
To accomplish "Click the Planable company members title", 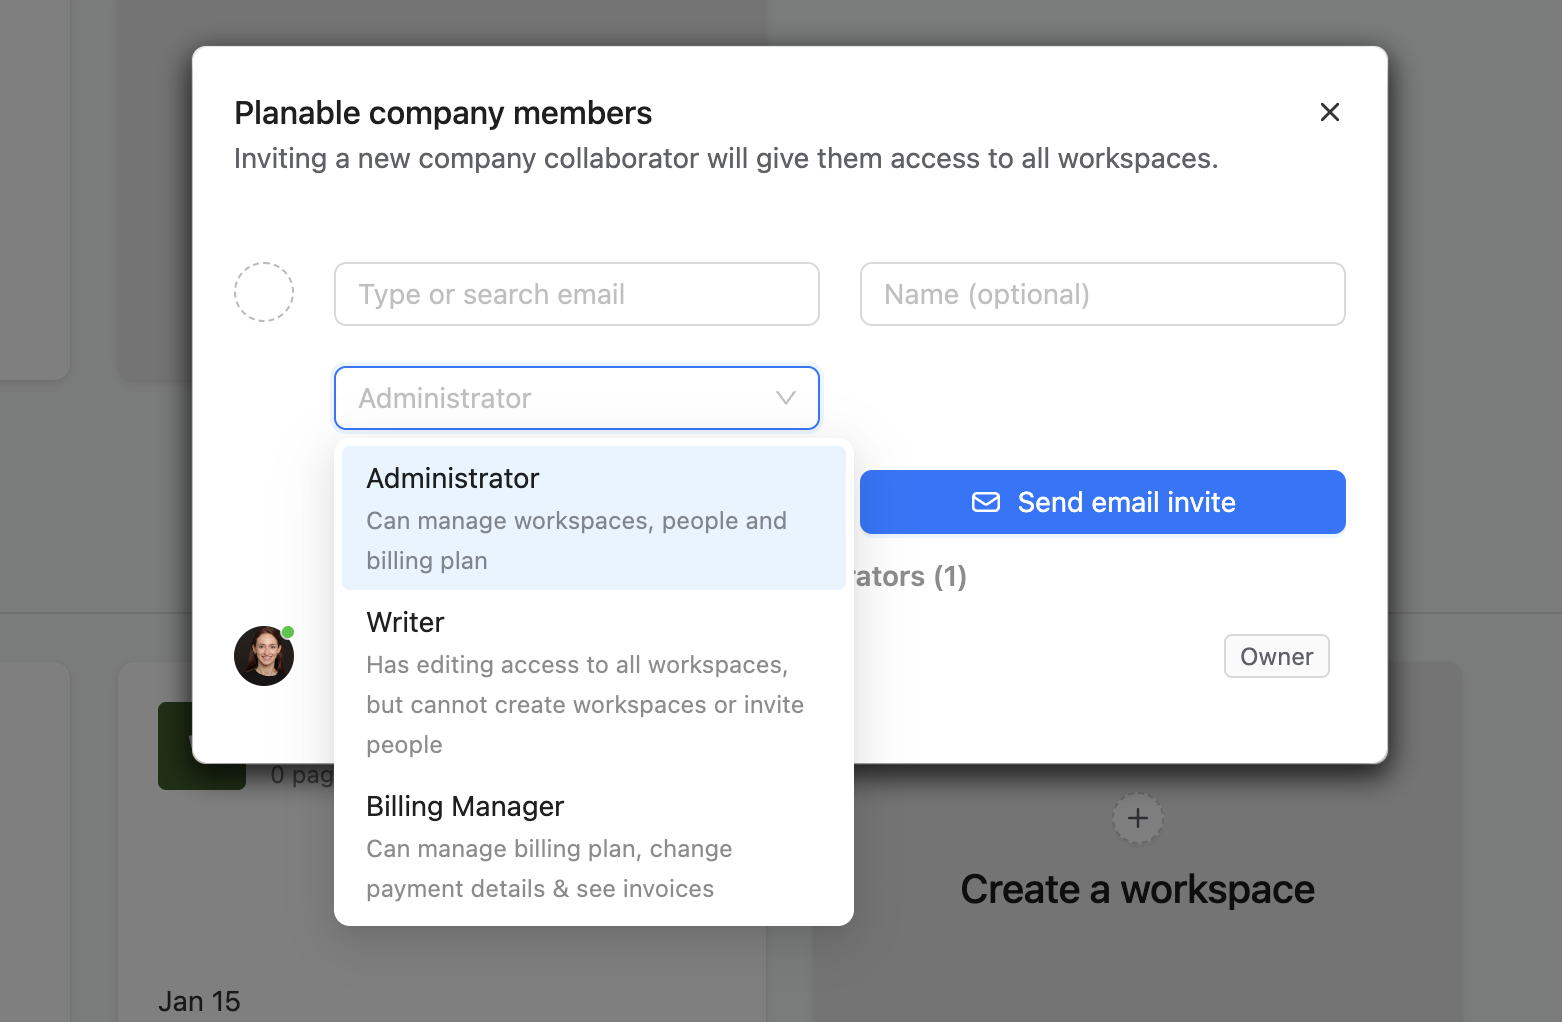I will (x=443, y=113).
